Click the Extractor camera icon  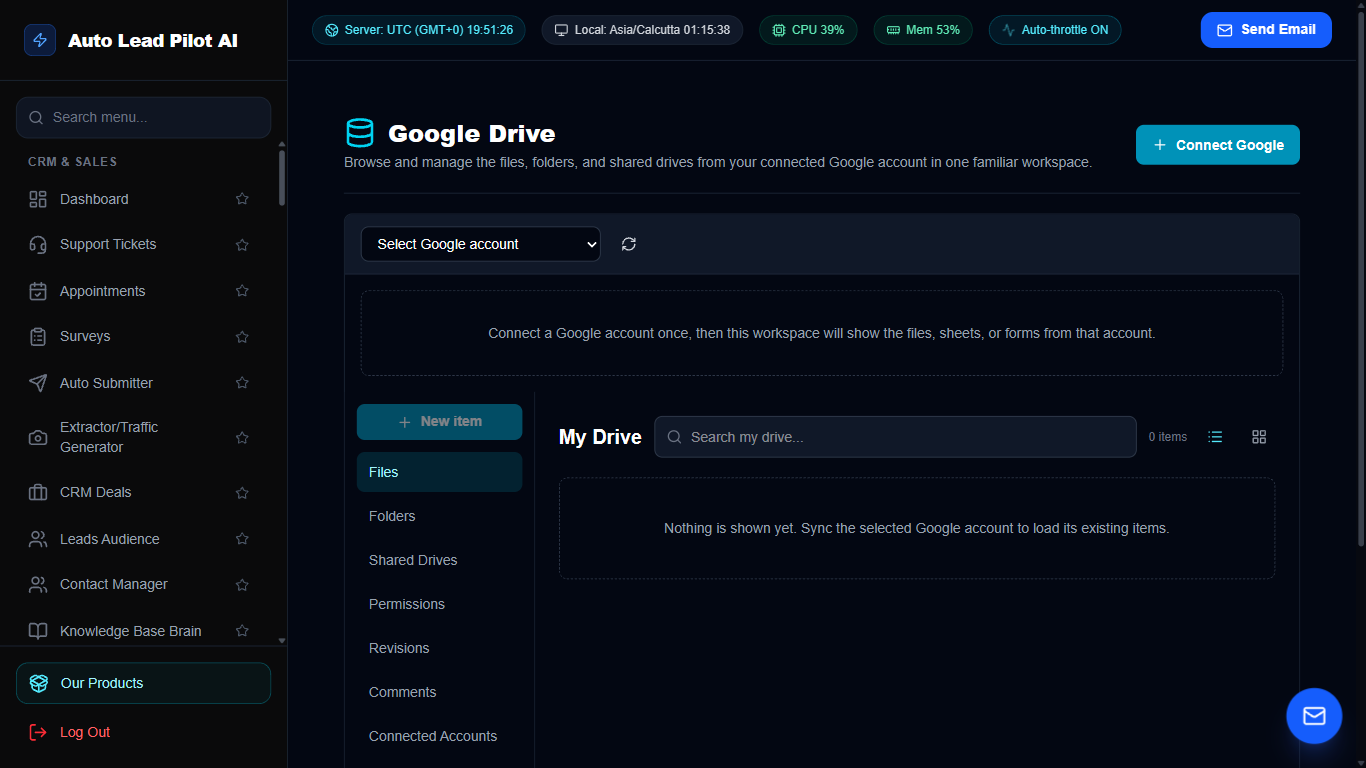point(38,437)
